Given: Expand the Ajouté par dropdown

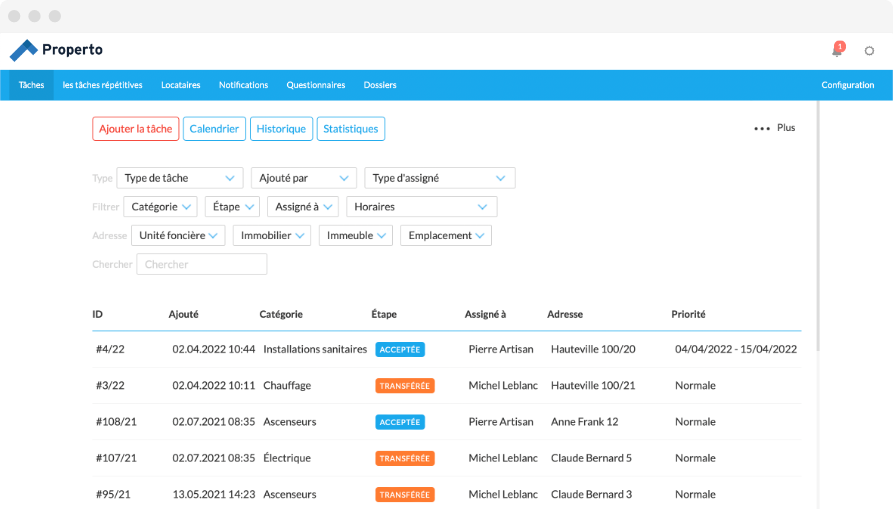Looking at the screenshot, I should point(304,178).
